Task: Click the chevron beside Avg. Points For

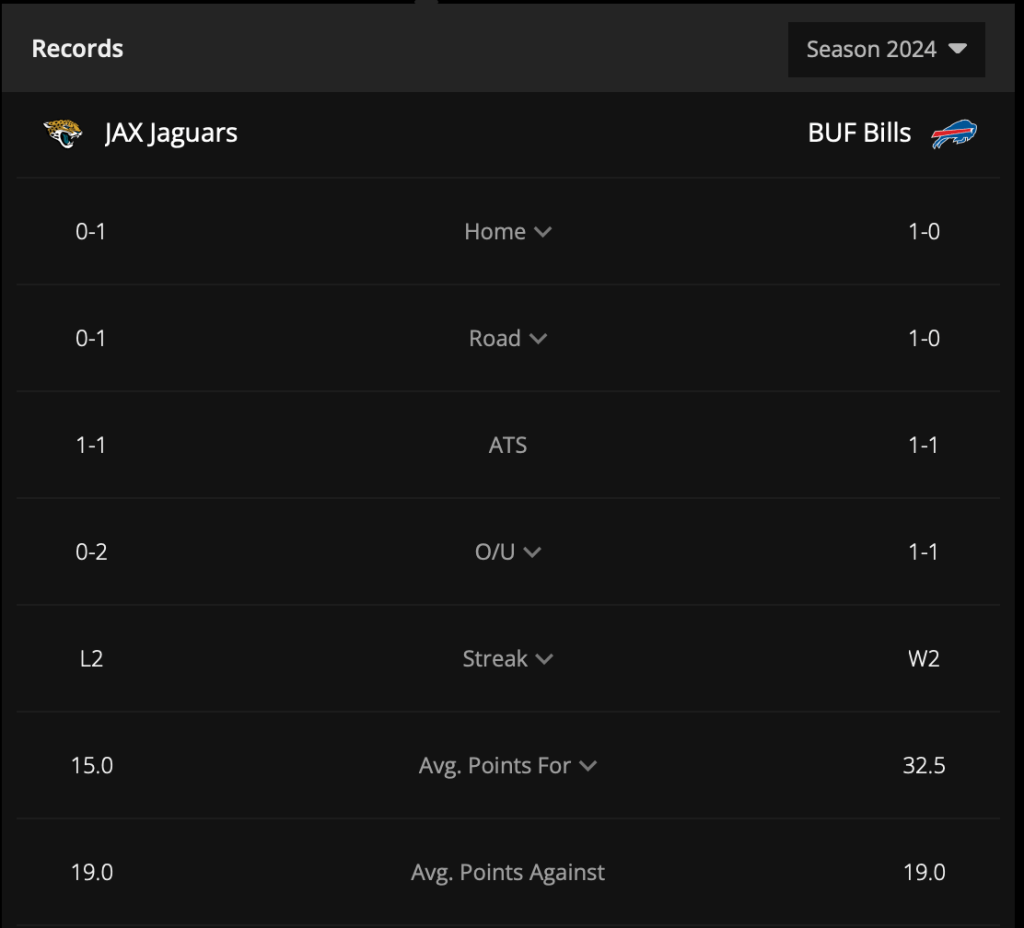Action: [x=588, y=766]
